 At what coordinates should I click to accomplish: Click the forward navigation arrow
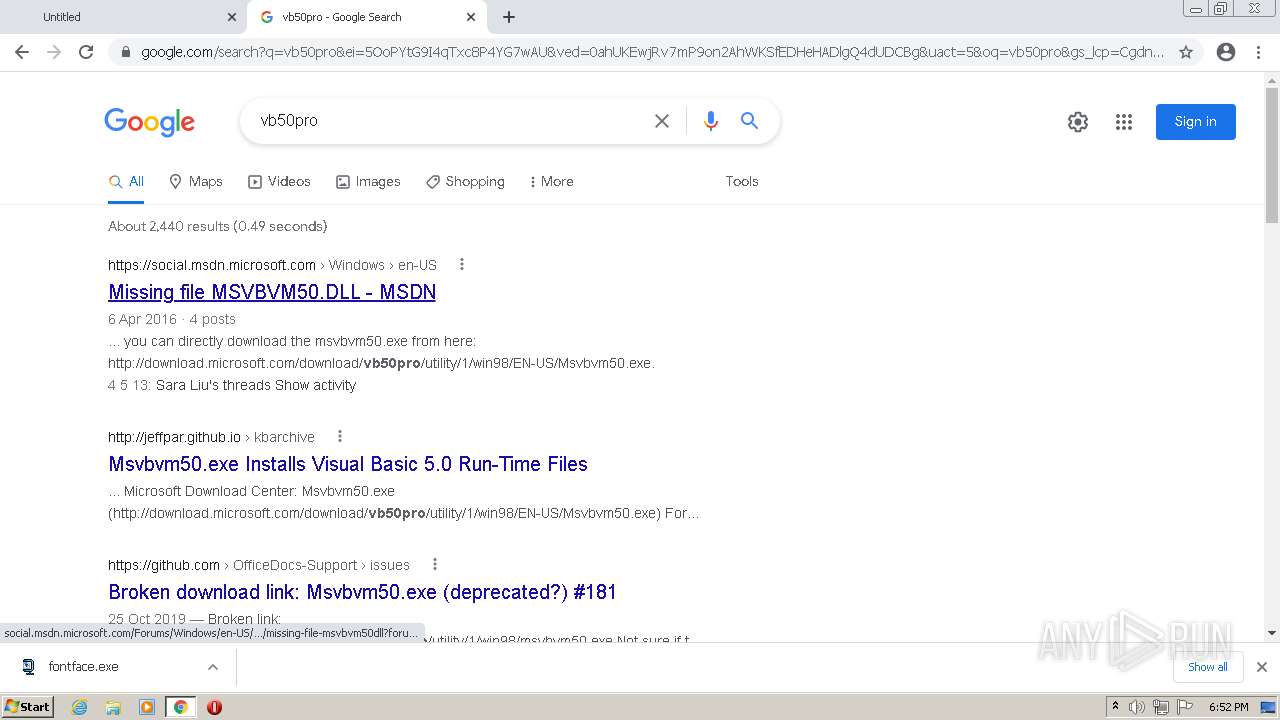(x=54, y=52)
